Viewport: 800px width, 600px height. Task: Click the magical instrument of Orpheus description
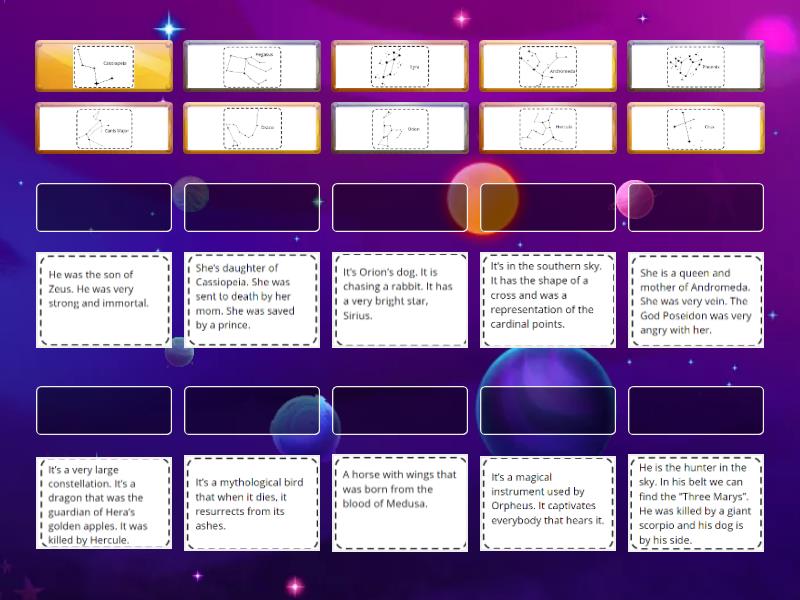click(548, 503)
